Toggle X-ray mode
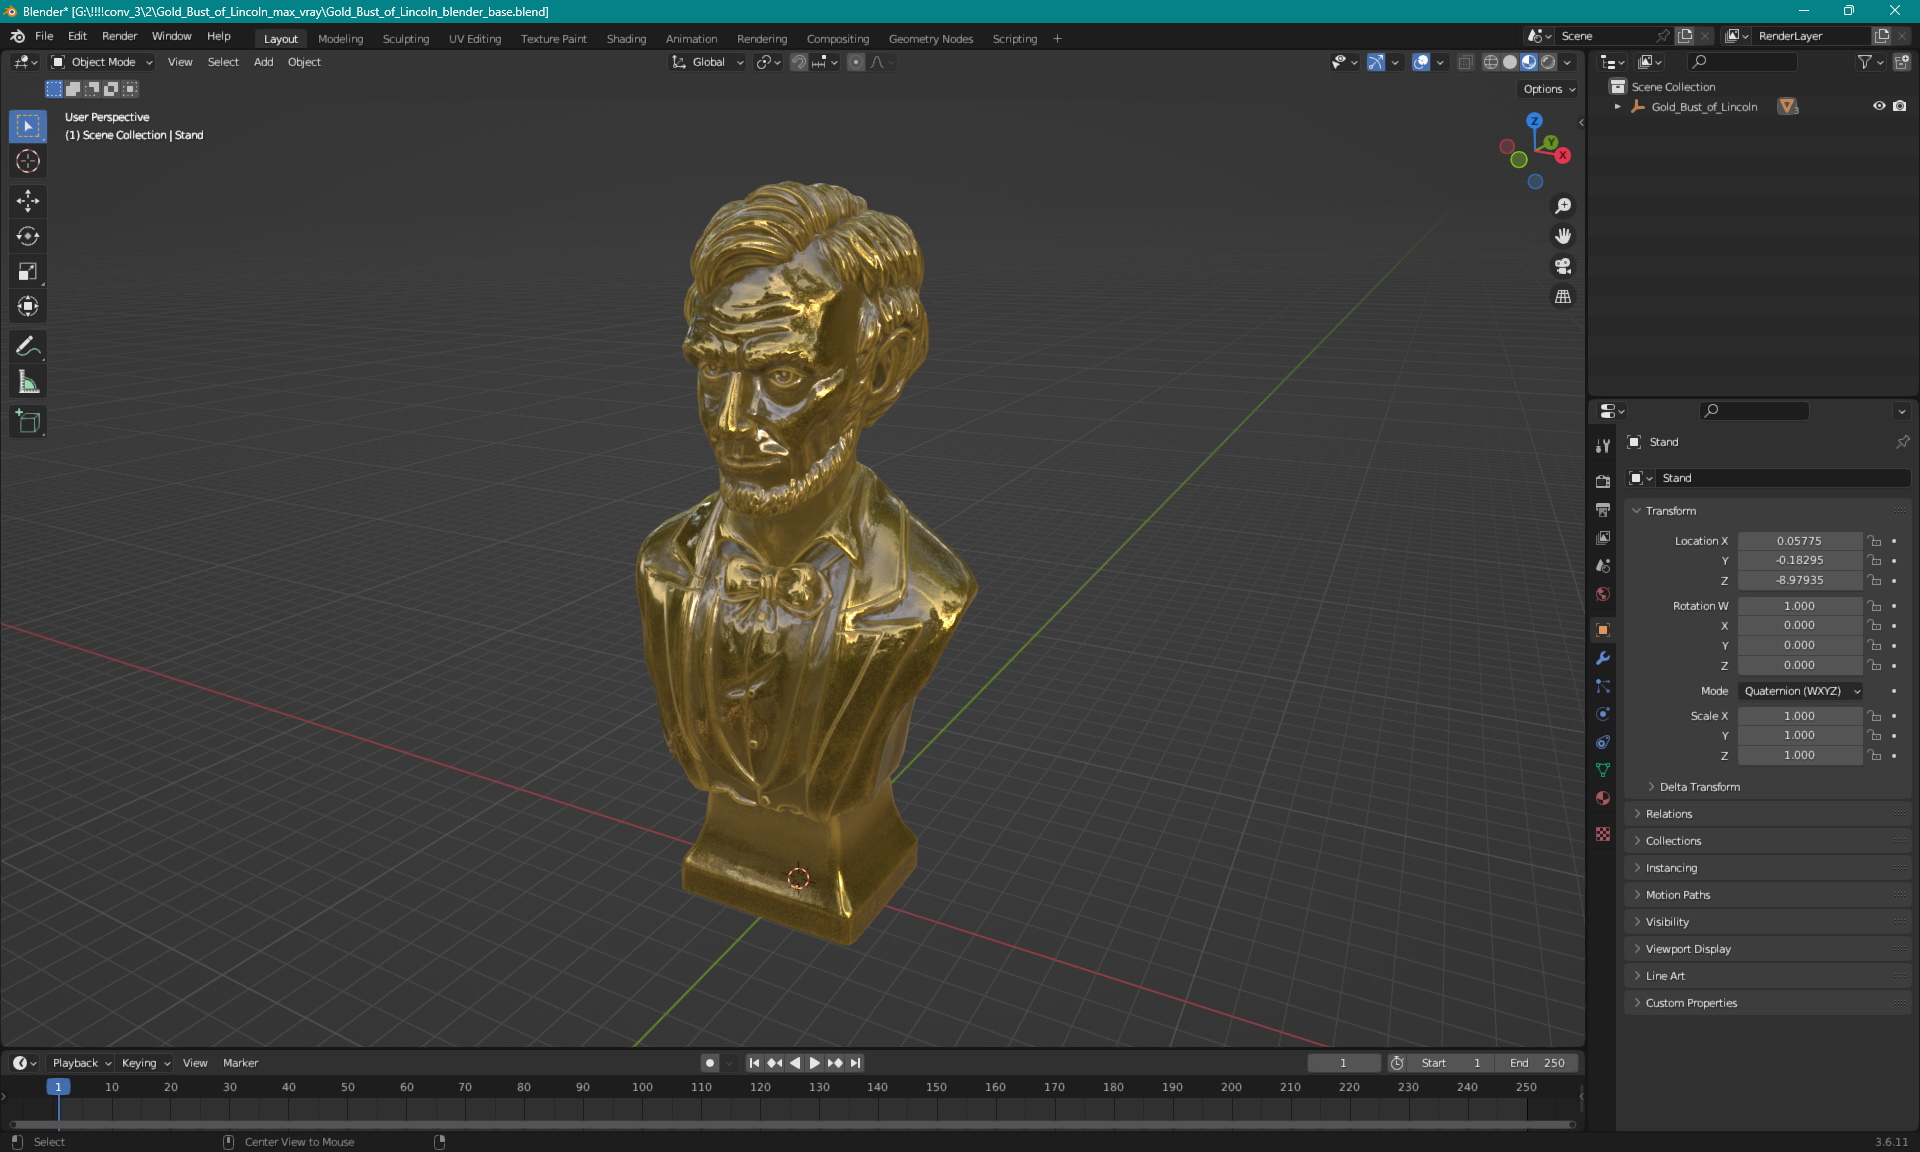 [x=1465, y=62]
